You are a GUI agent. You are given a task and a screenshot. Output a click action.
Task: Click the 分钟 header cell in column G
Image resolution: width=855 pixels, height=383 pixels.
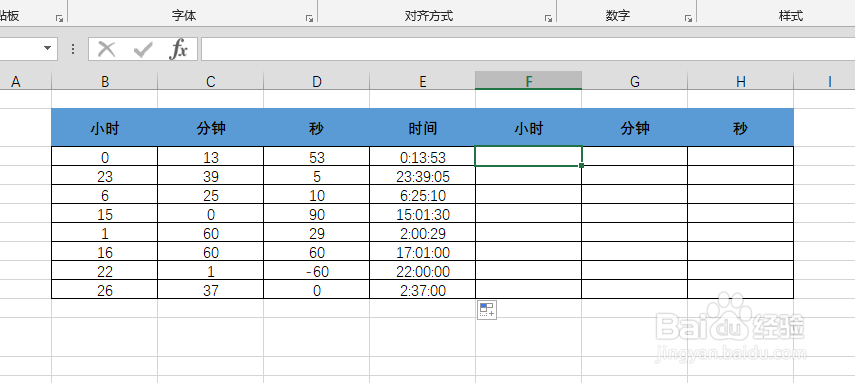tap(635, 128)
